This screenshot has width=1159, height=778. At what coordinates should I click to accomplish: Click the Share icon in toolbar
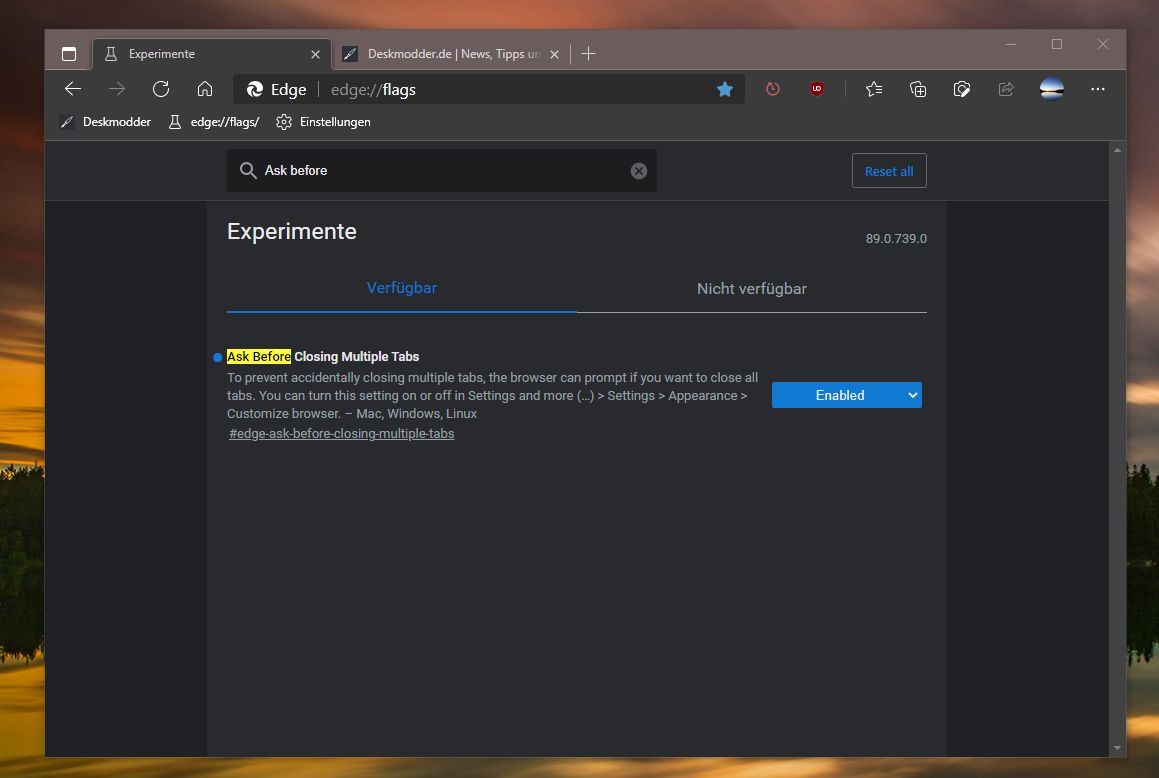[x=1006, y=89]
